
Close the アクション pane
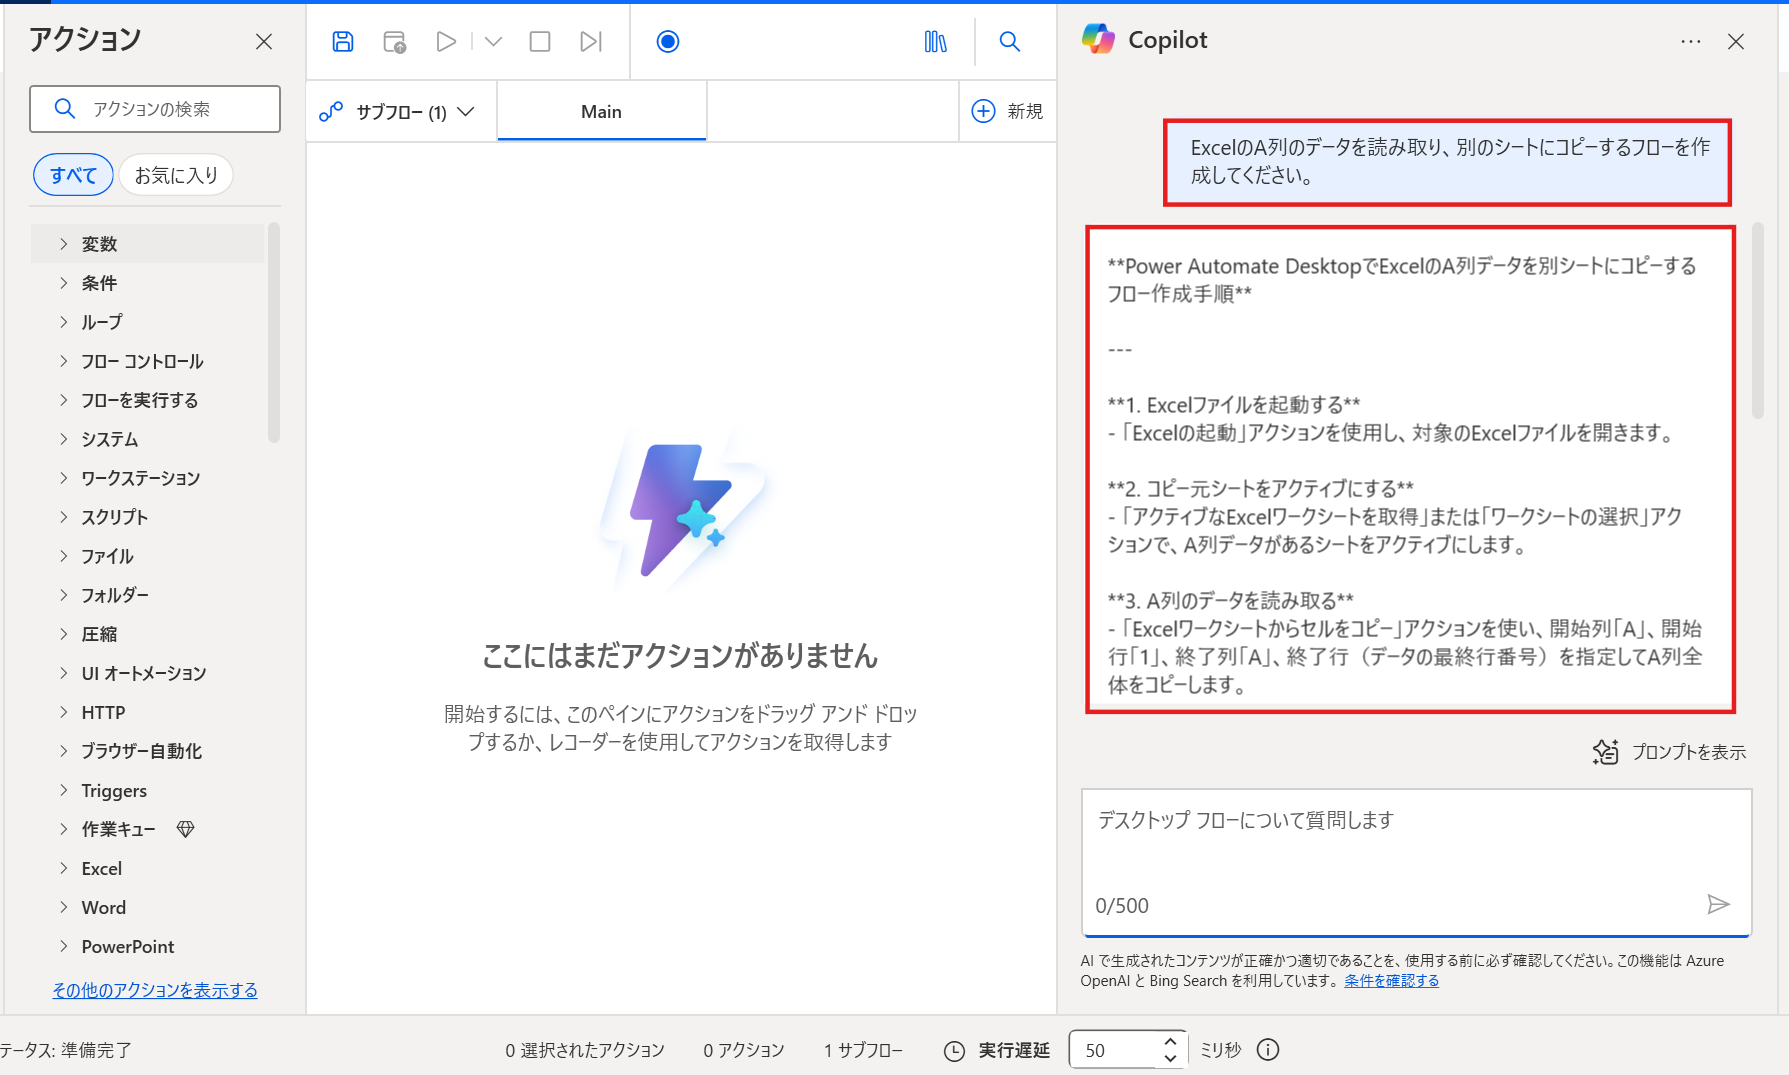coord(264,41)
